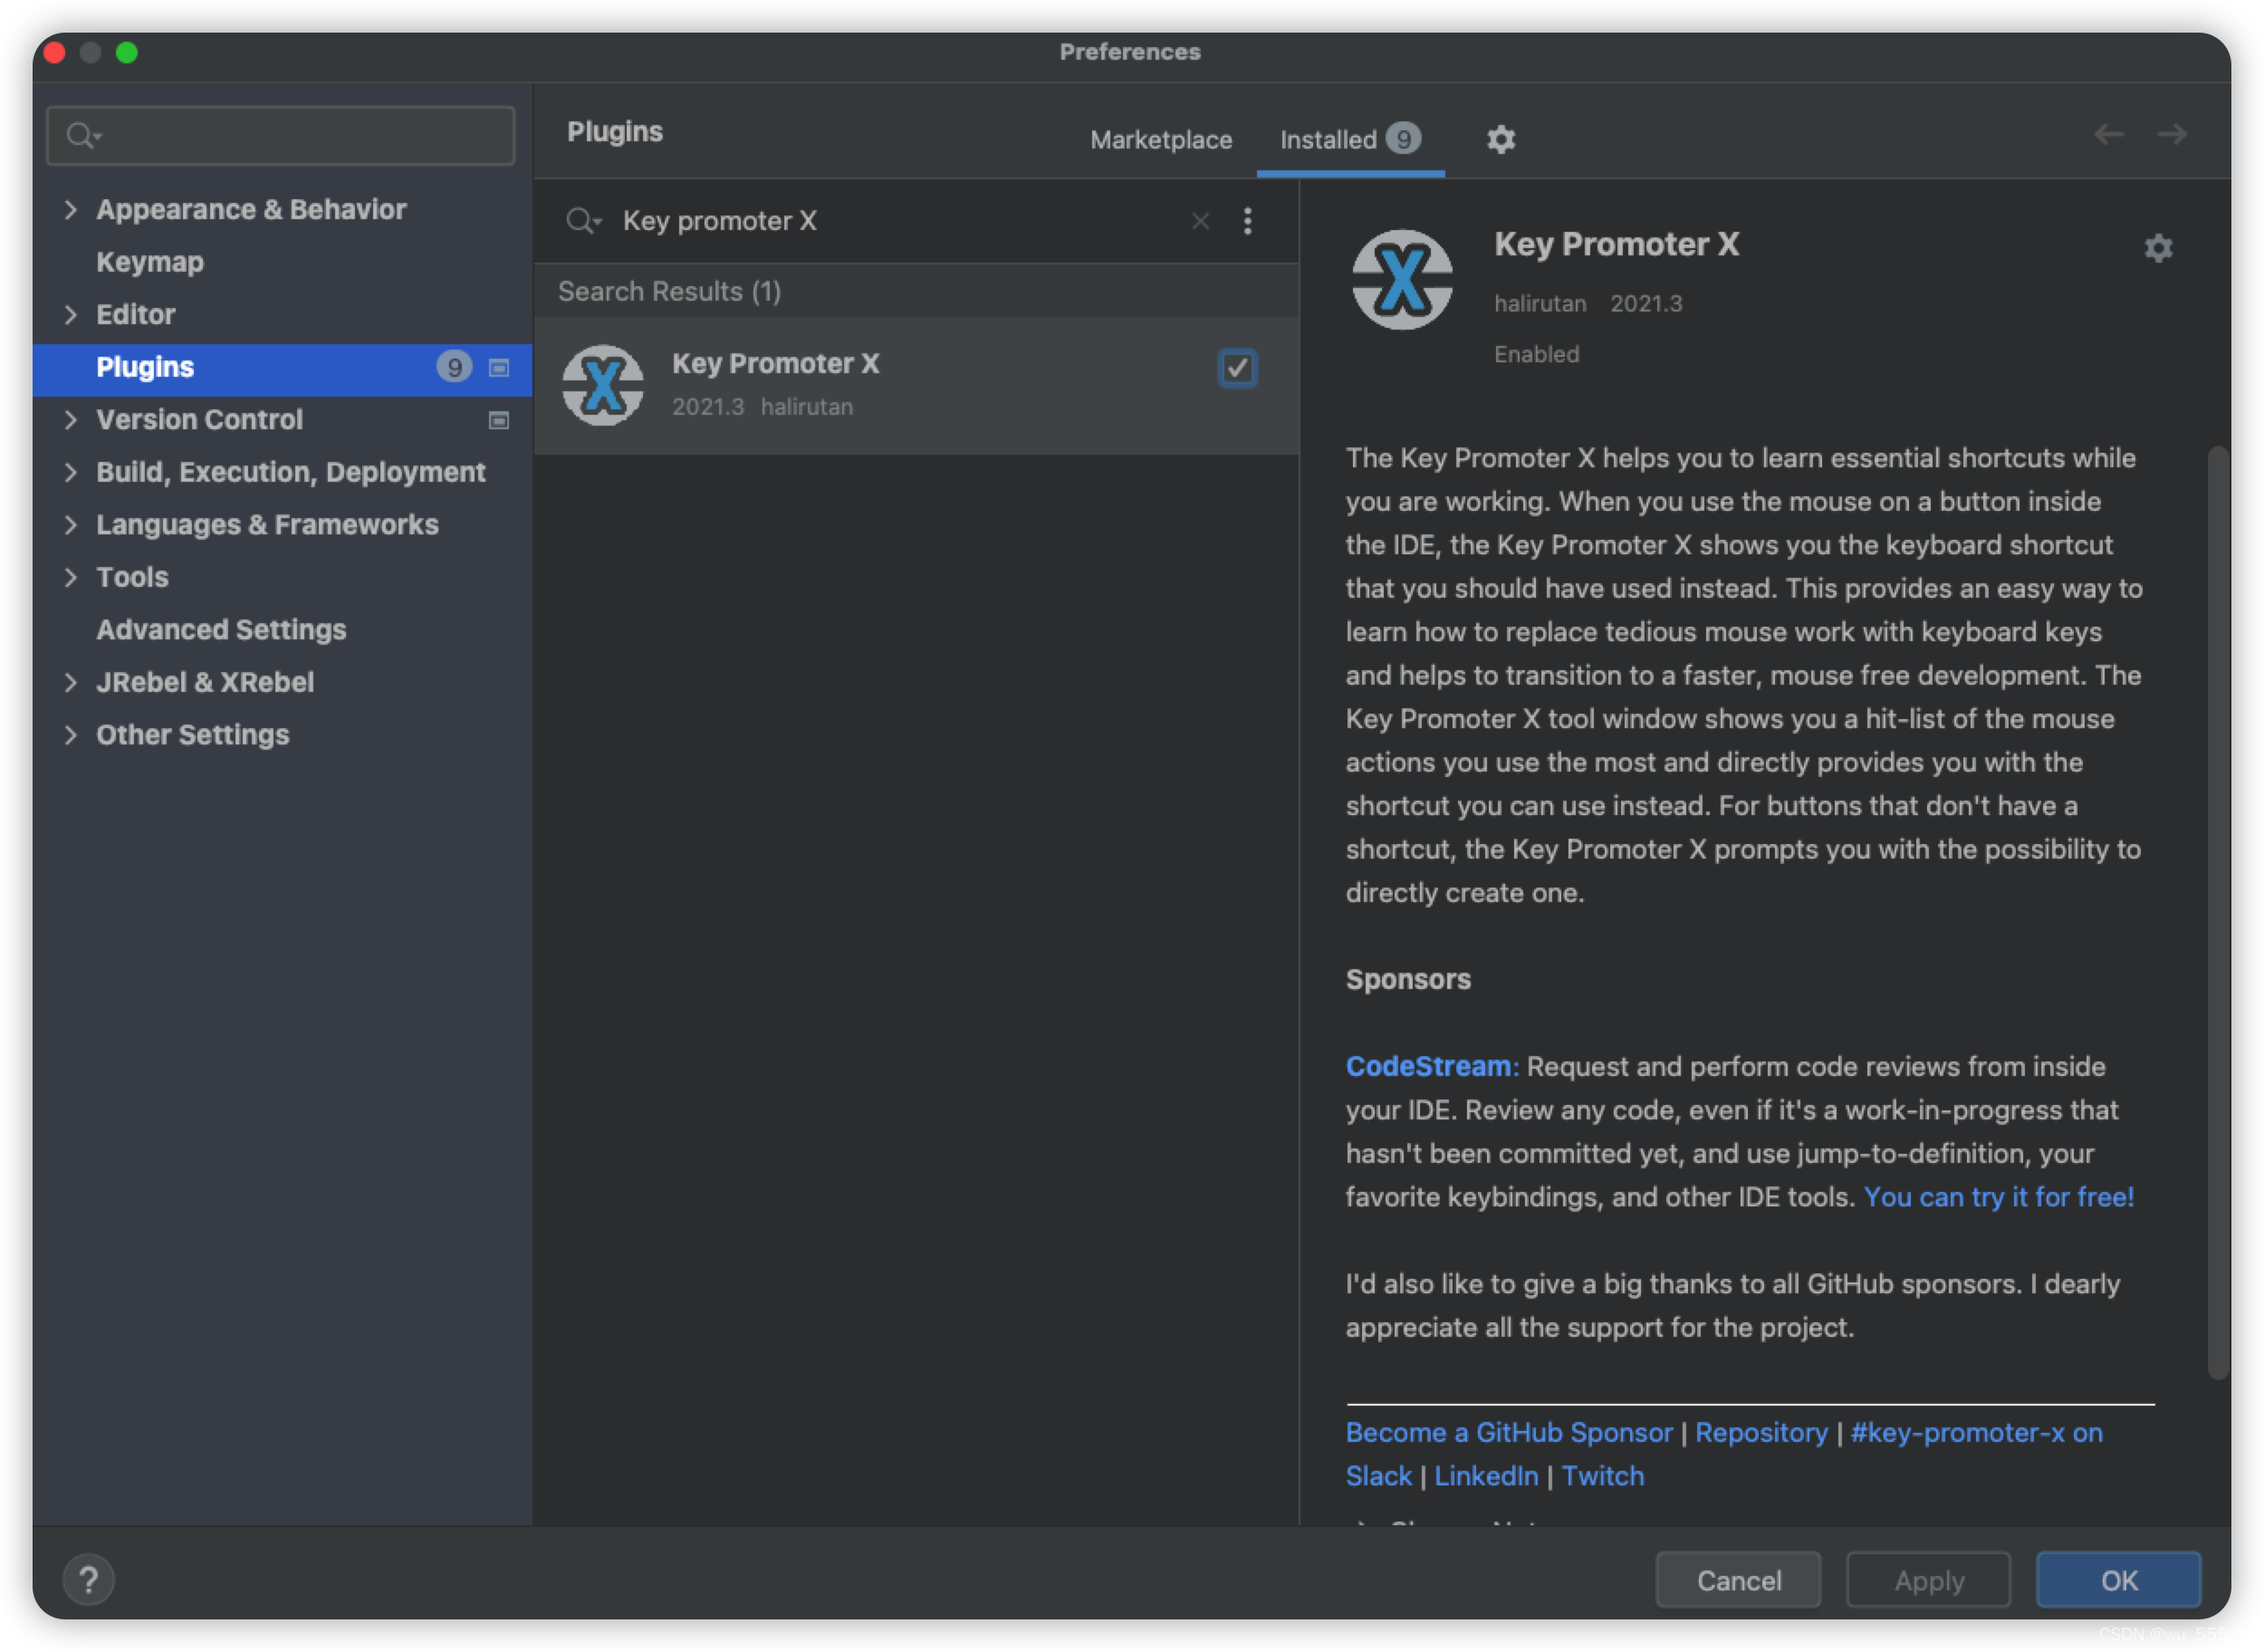Navigate back with the left arrow
The width and height of the screenshot is (2264, 1652).
2108,134
